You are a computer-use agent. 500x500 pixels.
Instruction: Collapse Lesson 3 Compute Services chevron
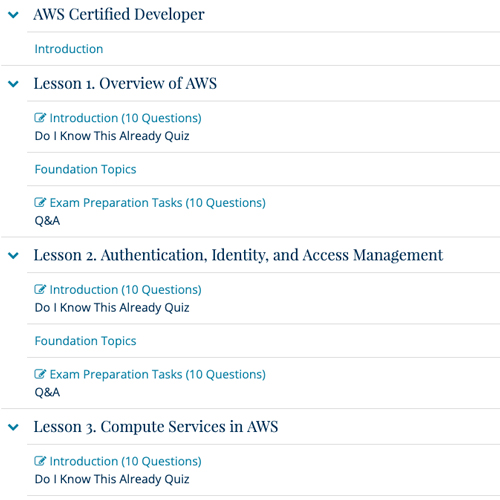pyautogui.click(x=13, y=427)
